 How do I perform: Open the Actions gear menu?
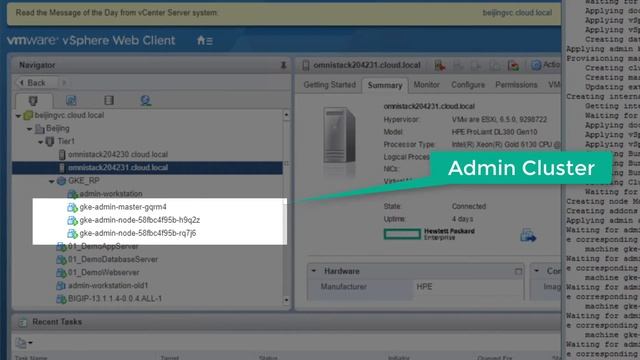545,65
